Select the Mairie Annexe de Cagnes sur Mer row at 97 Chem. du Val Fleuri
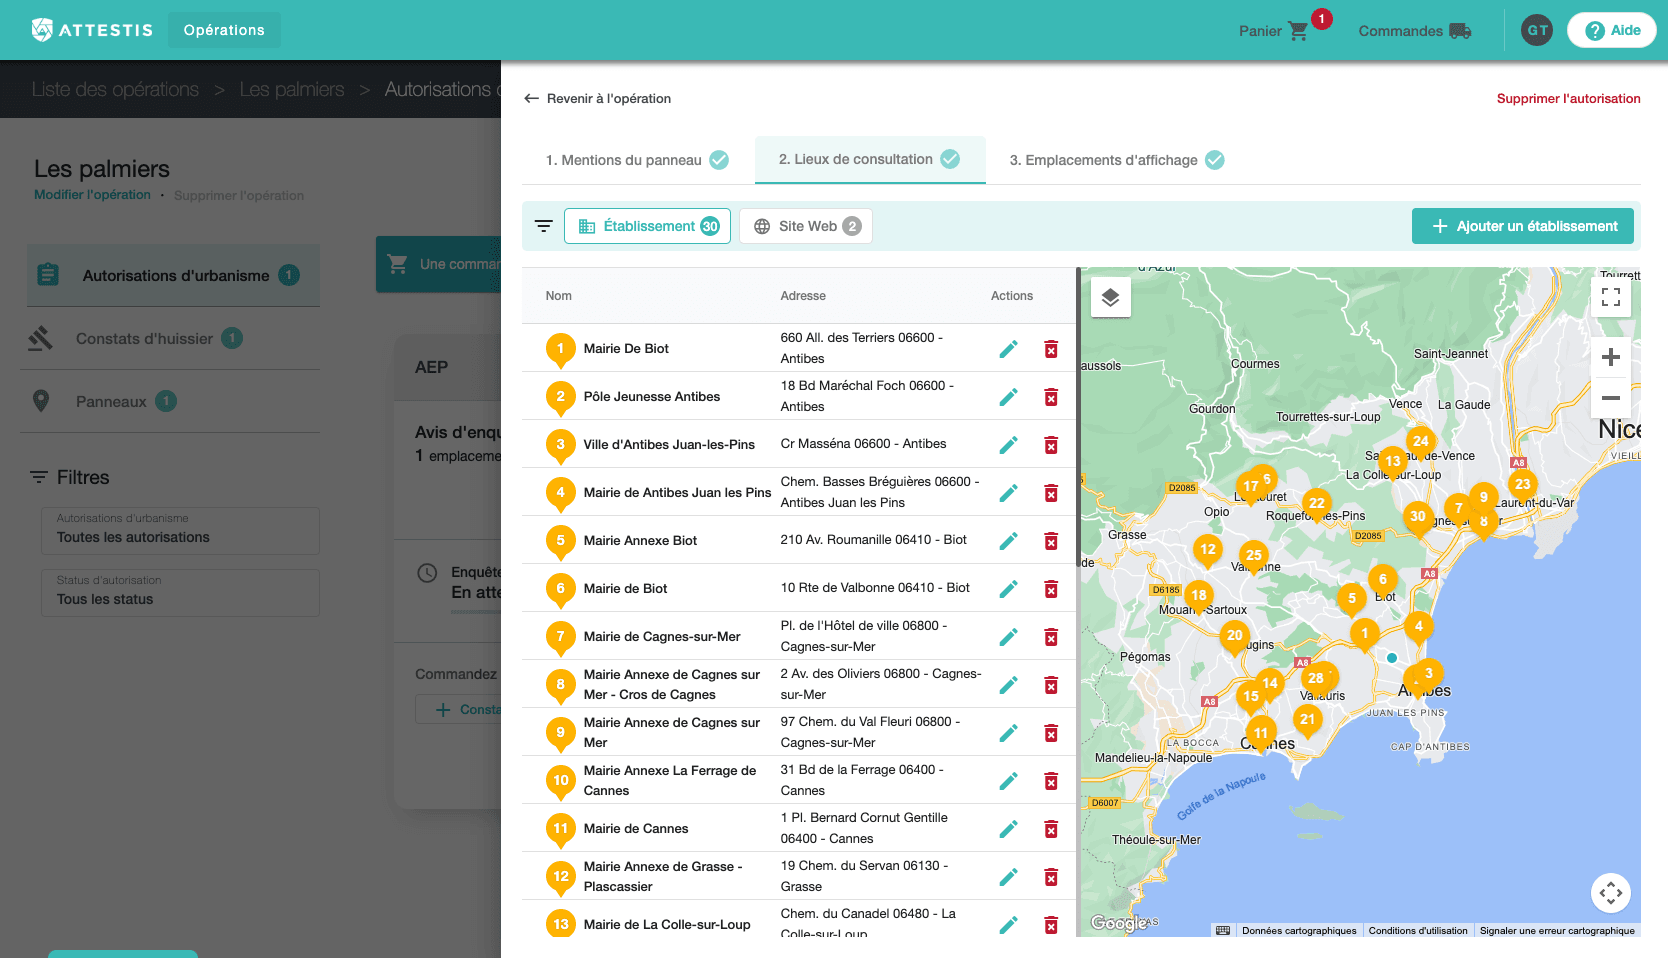 pyautogui.click(x=798, y=733)
